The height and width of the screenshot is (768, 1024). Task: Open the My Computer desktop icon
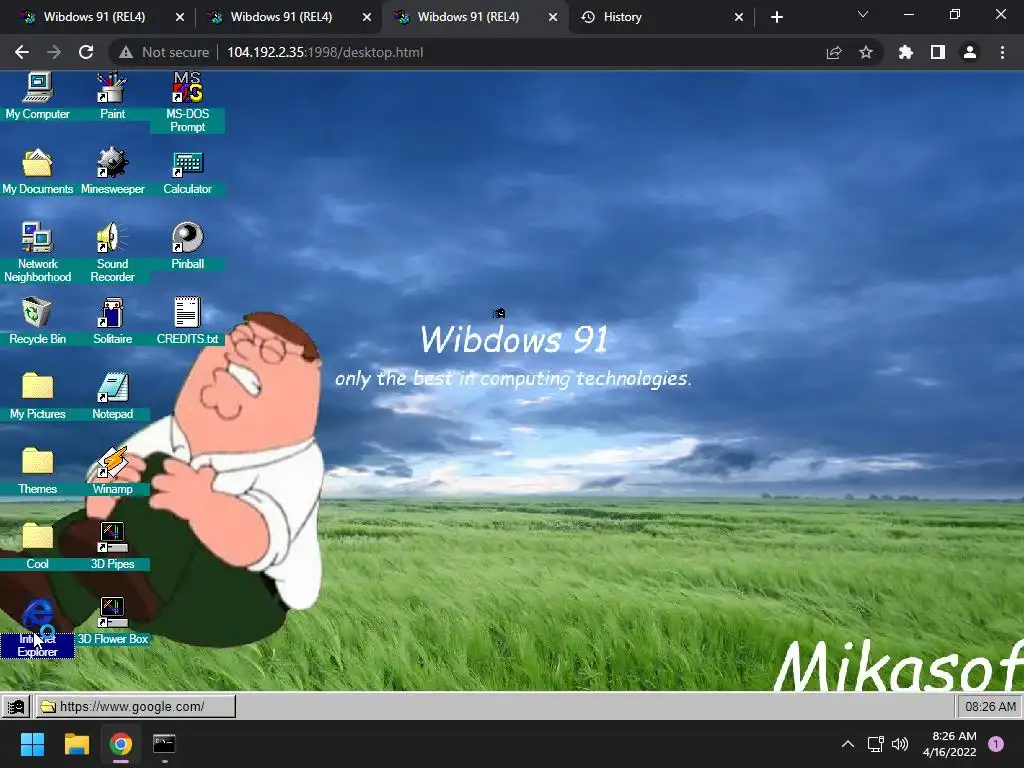pos(37,96)
